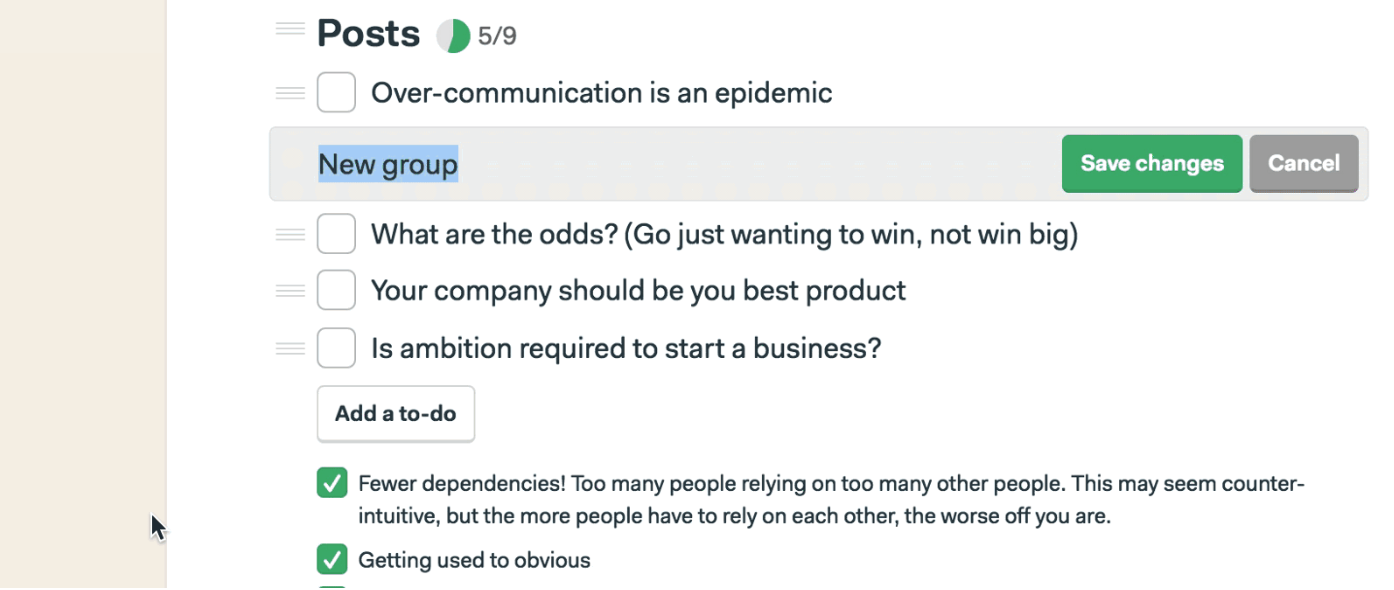The width and height of the screenshot is (1394, 590).
Task: Click drag handle next to Is ambition required
Action: (x=290, y=348)
